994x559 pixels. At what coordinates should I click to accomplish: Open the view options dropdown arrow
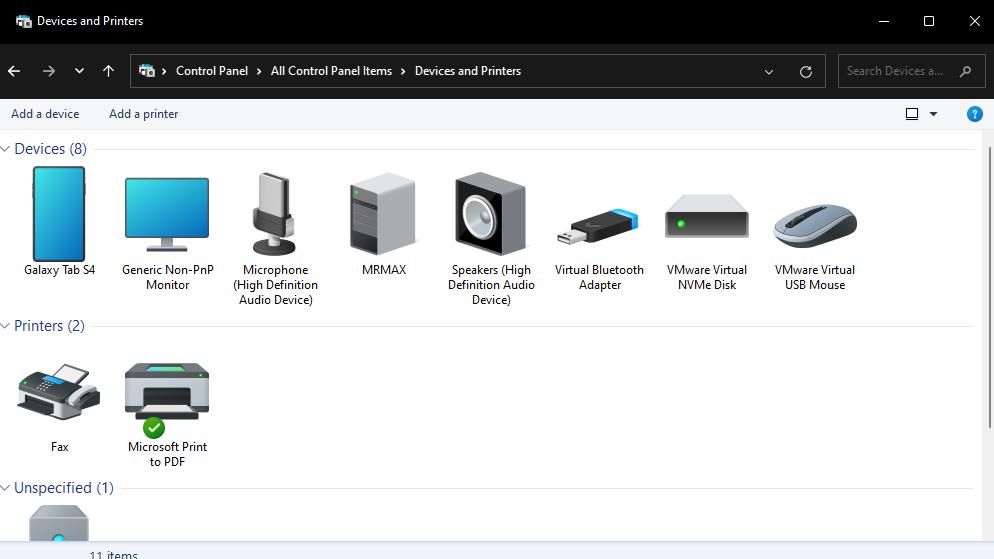point(933,114)
